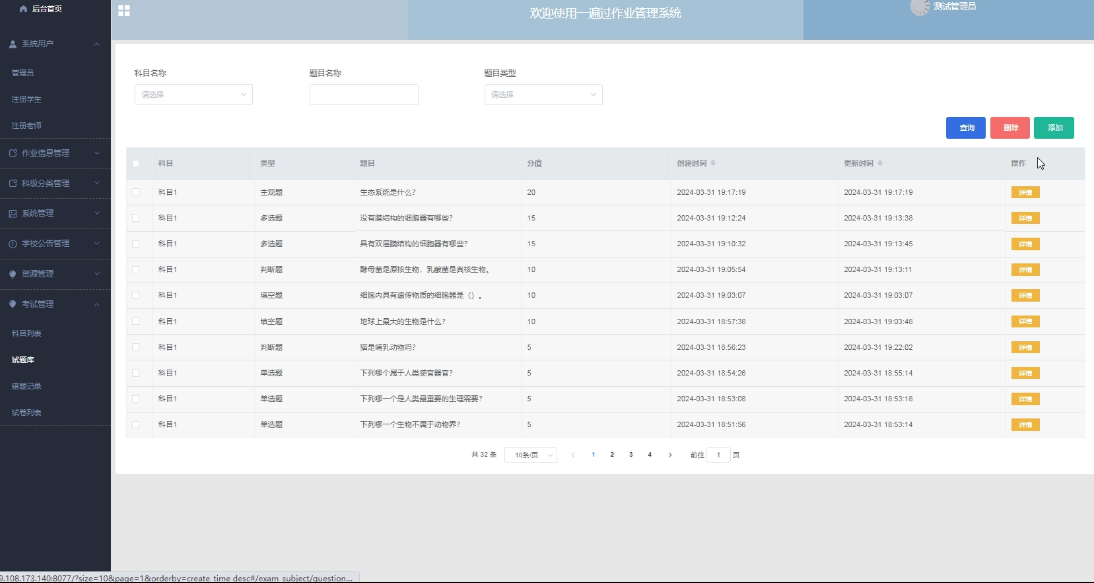Image resolution: width=1094 pixels, height=583 pixels.
Task: Check the row created 2024-03-31 19:10:32
Action: 135,243
